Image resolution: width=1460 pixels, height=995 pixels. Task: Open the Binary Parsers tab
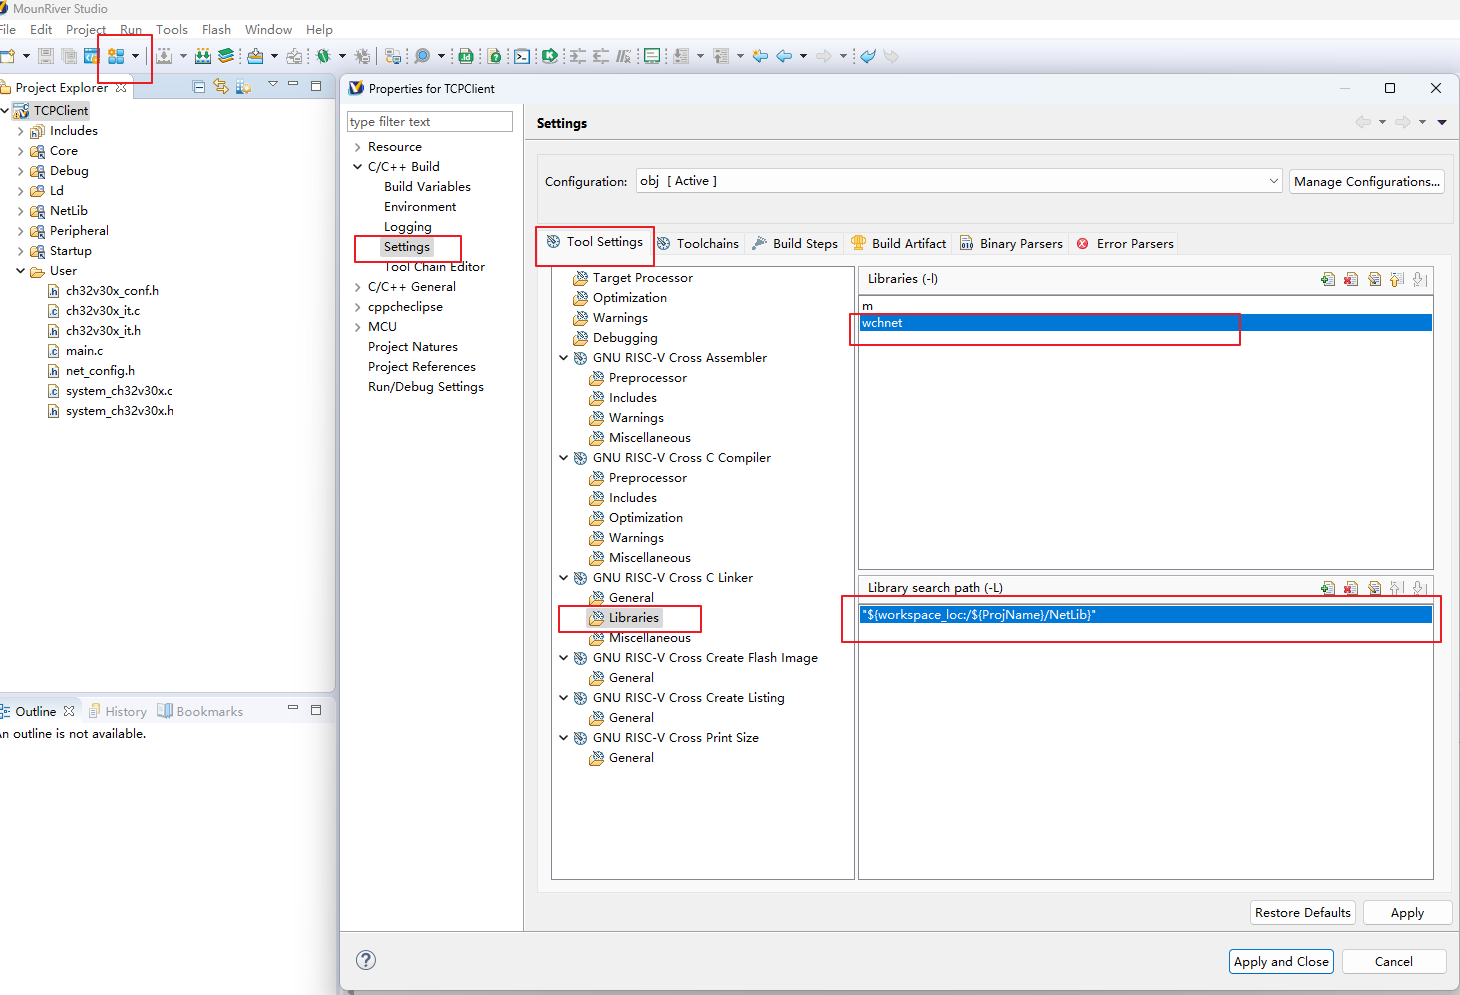coord(1011,243)
